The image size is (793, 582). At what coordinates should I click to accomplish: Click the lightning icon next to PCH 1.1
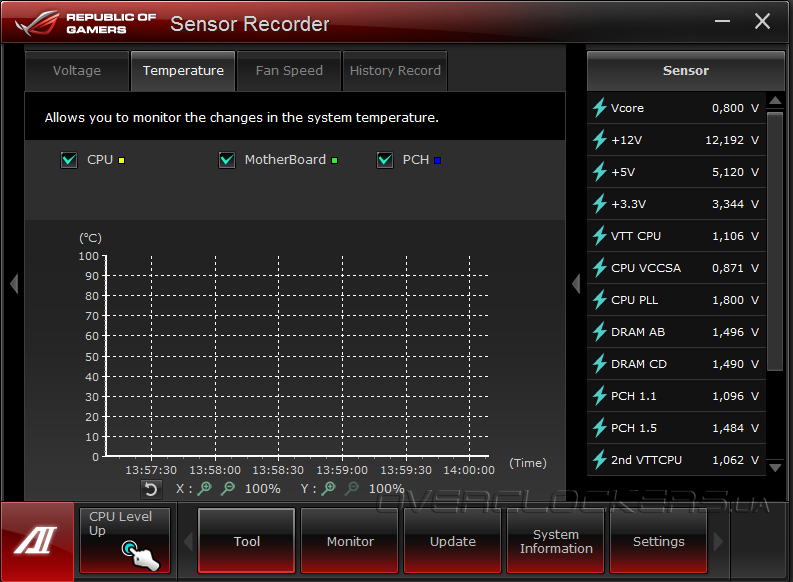click(600, 395)
